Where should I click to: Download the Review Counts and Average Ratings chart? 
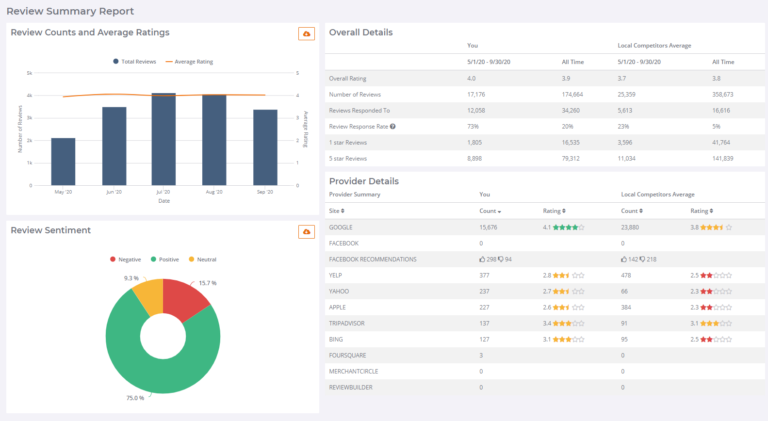306,34
